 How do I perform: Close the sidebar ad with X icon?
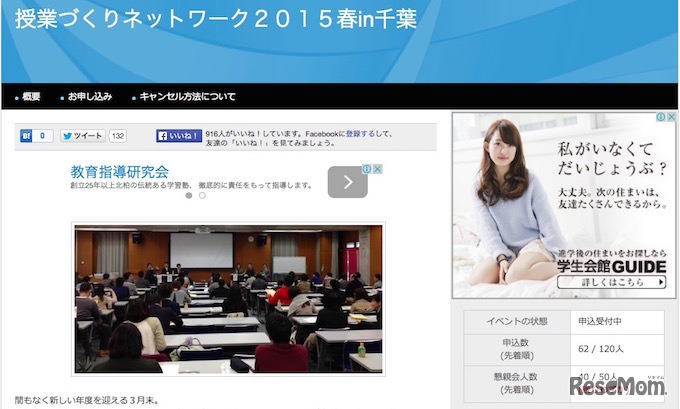click(671, 117)
